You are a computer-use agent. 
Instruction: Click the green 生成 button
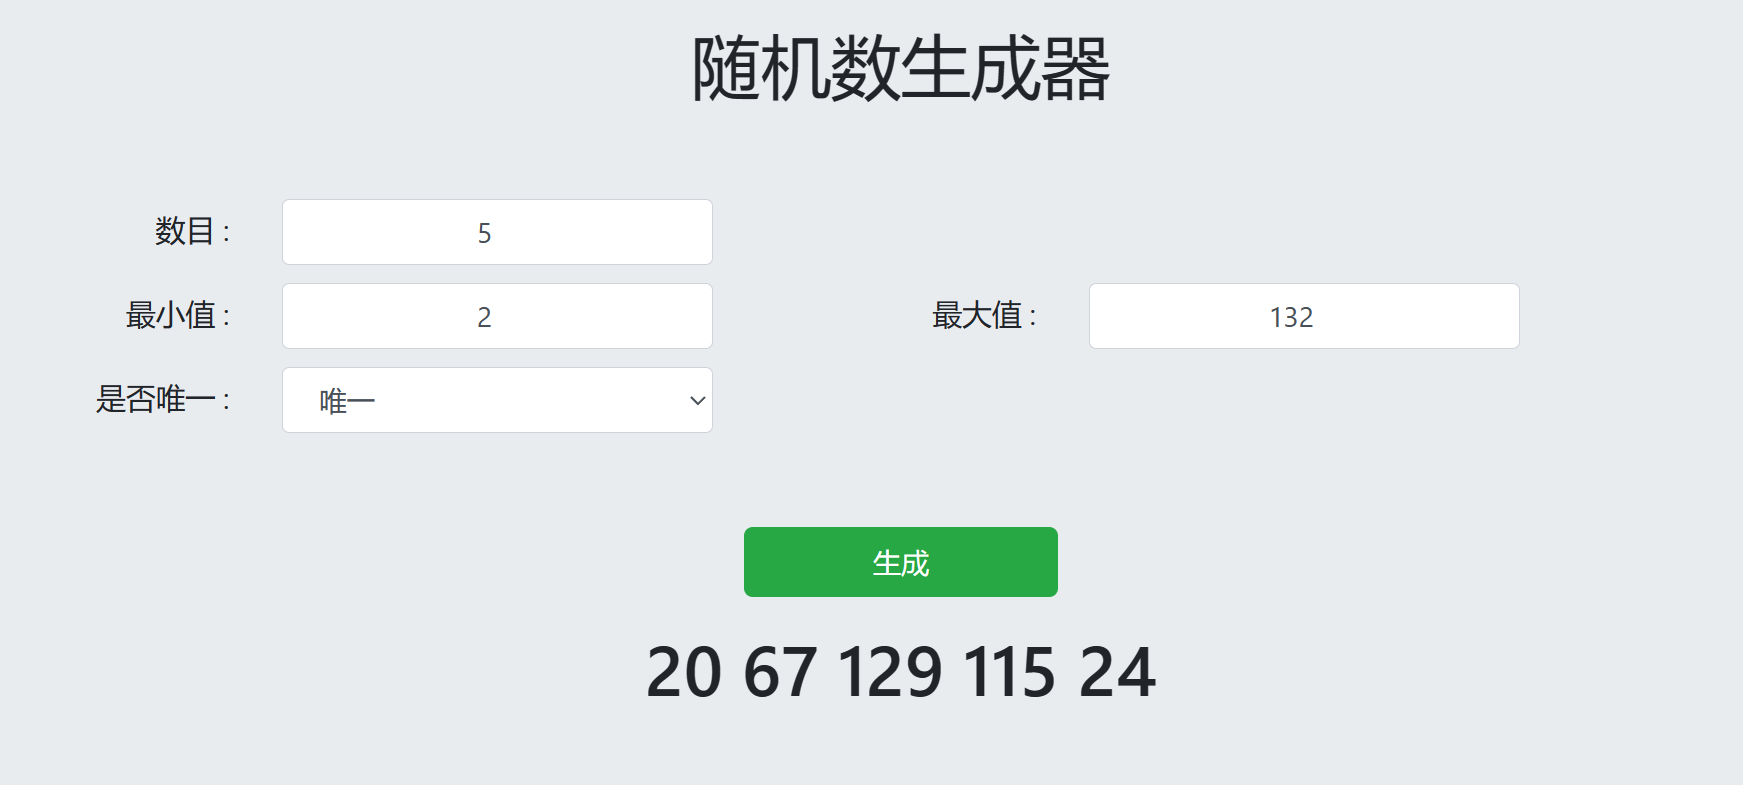tap(900, 562)
